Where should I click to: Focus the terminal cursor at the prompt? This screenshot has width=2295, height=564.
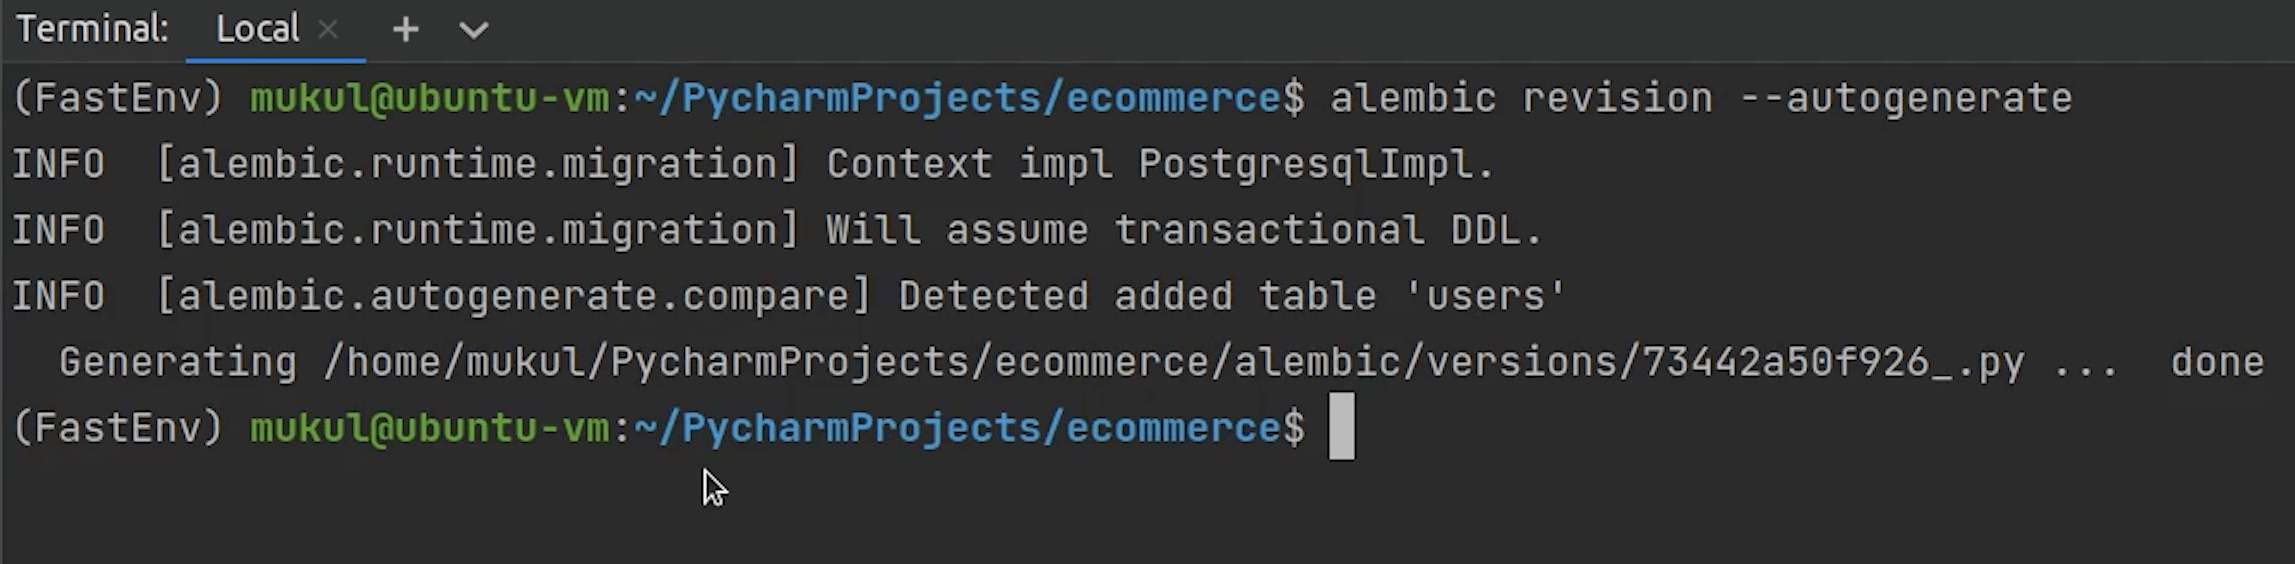pos(1341,427)
